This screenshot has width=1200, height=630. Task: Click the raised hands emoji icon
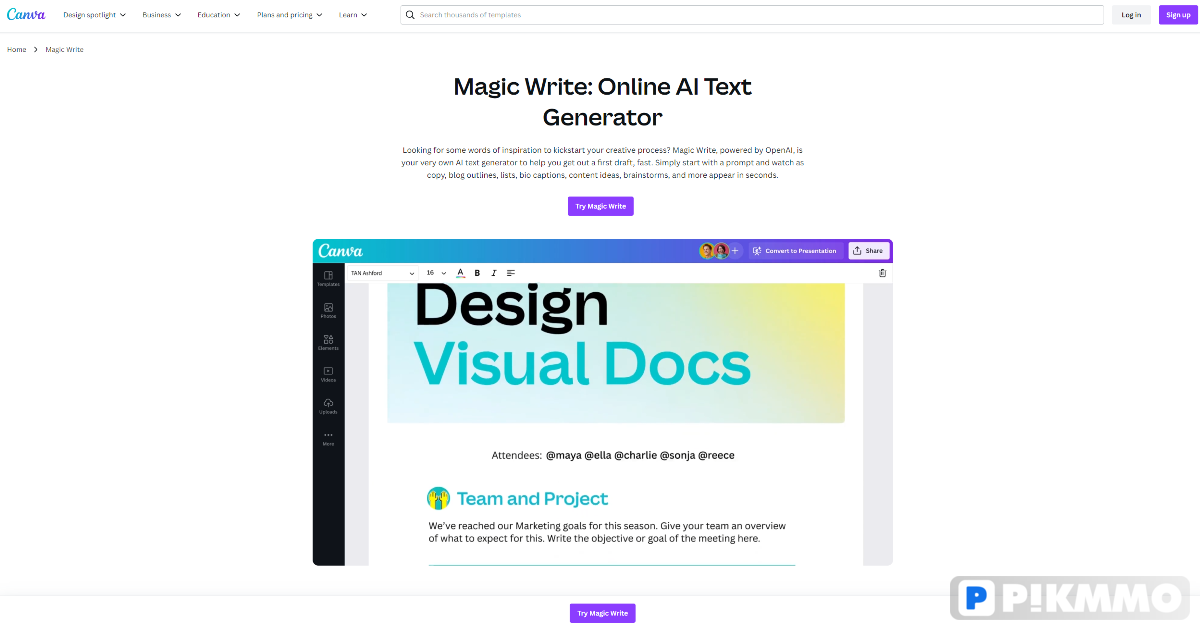tap(438, 498)
